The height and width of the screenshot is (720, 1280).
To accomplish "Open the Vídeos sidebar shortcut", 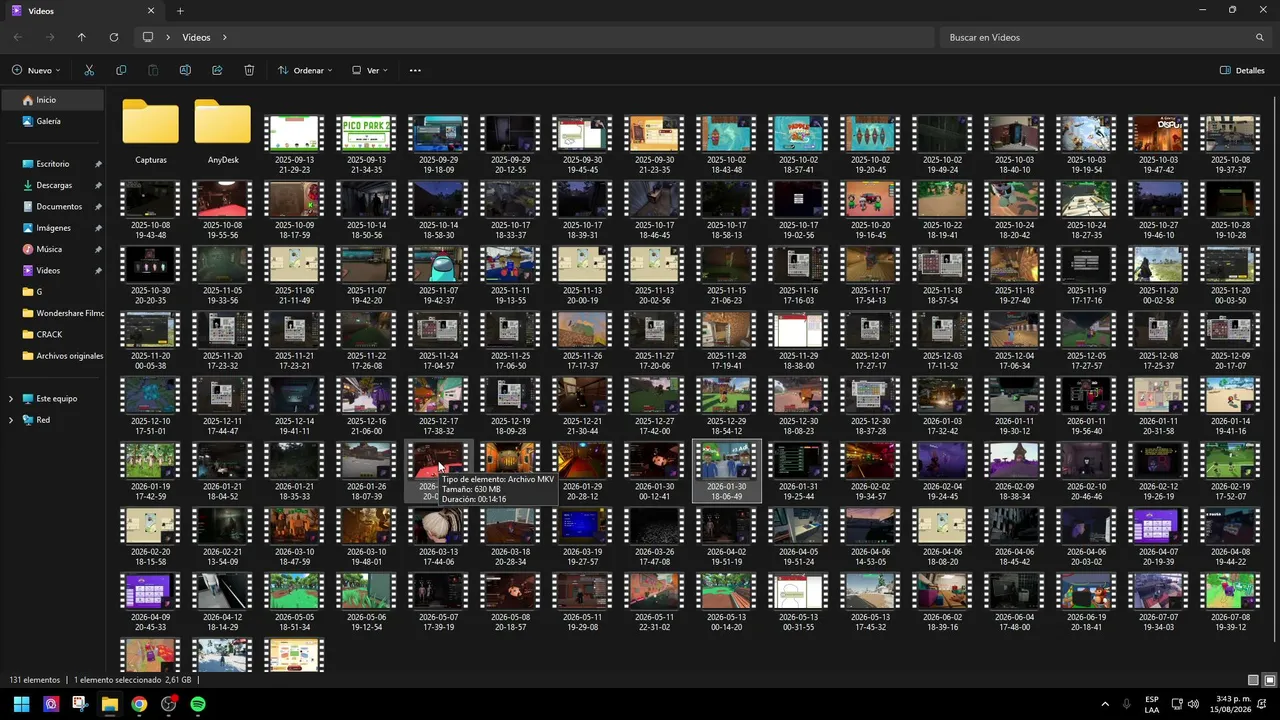I will pyautogui.click(x=53, y=271).
